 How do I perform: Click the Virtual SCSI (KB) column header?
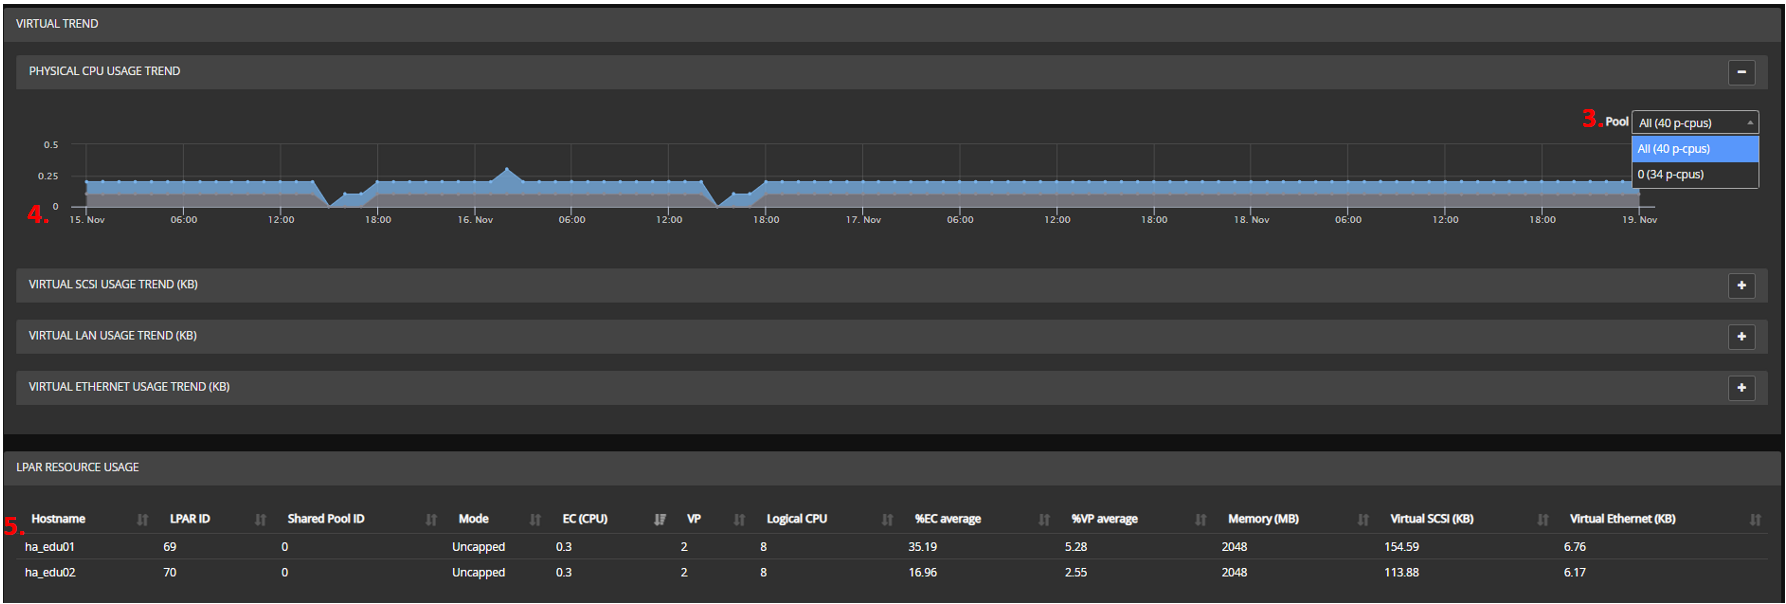click(1431, 519)
